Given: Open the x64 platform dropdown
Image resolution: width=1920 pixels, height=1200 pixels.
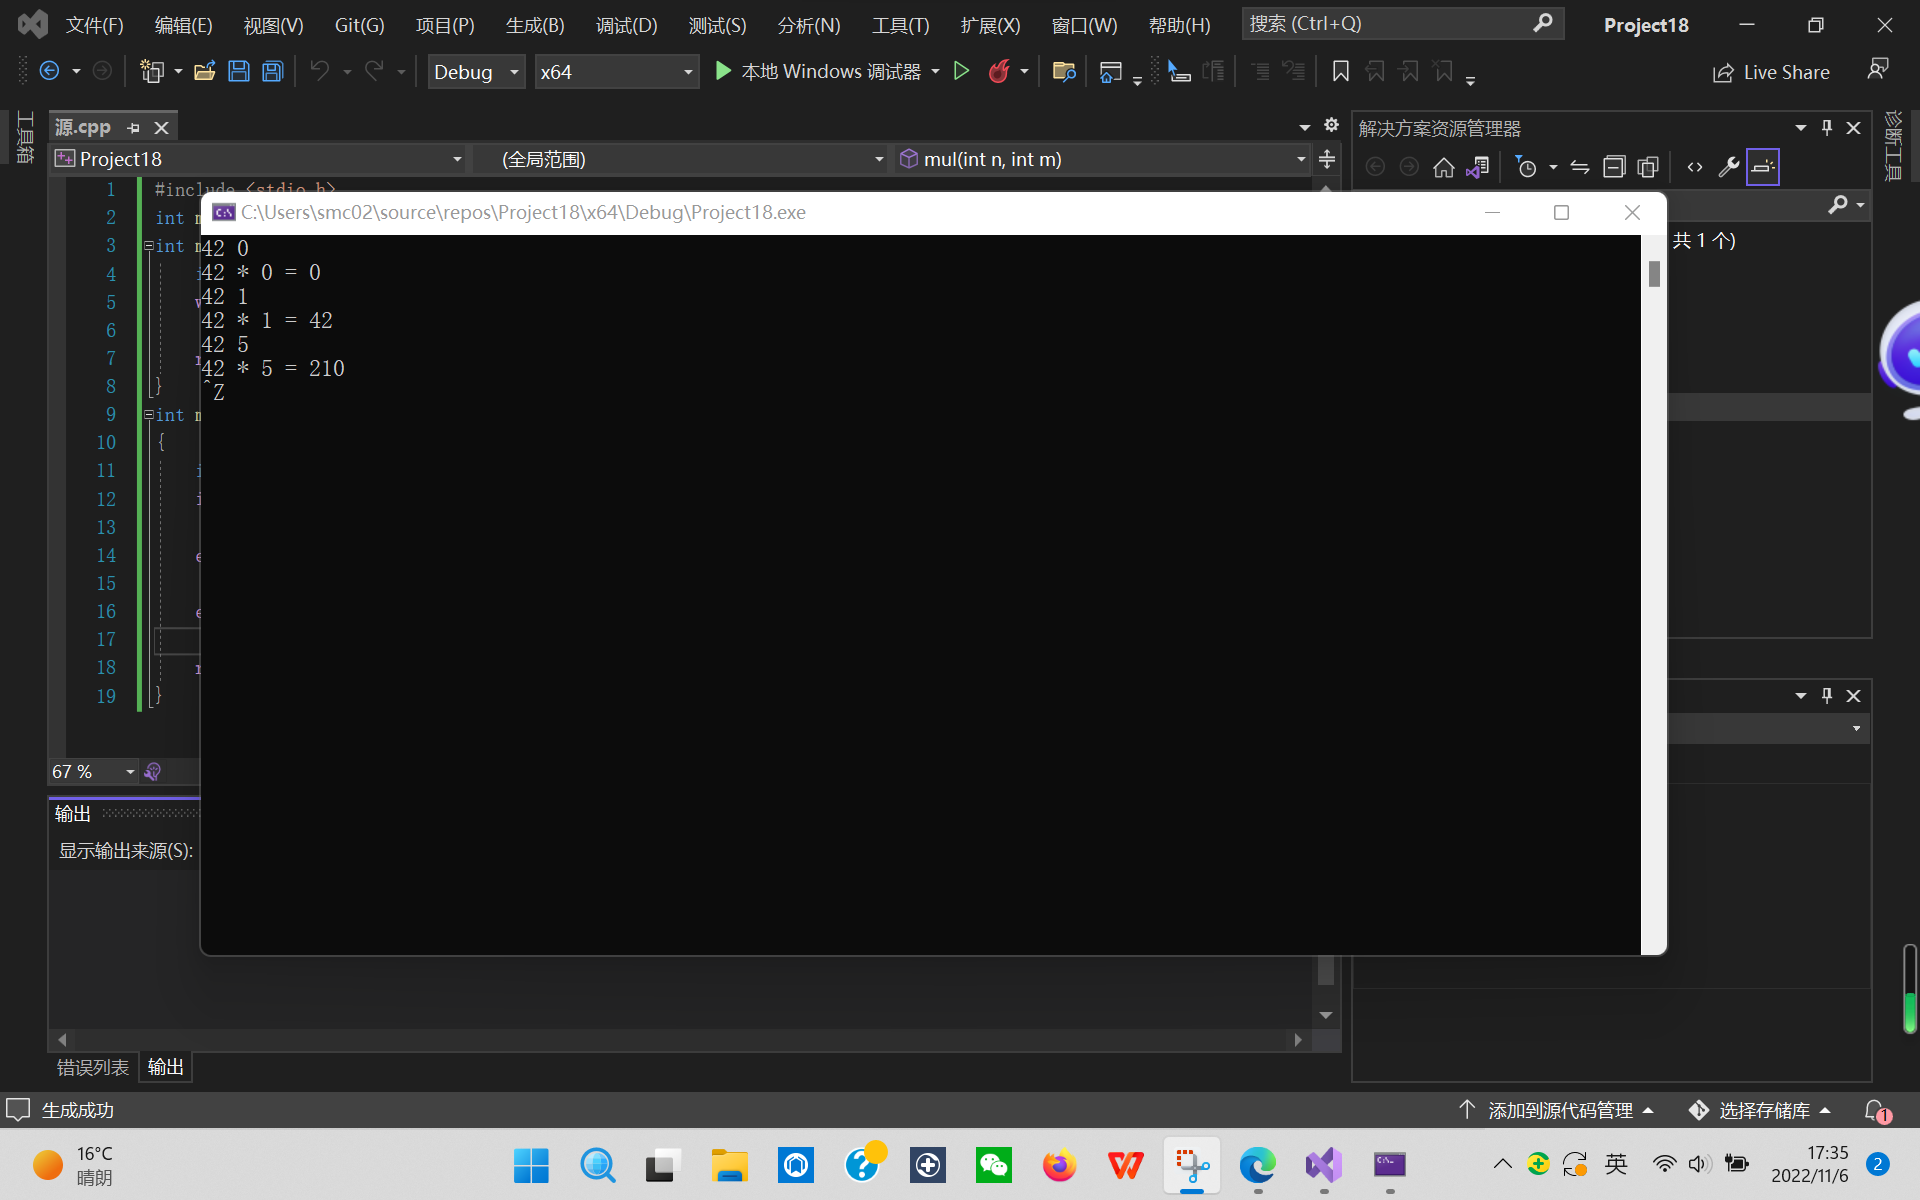Looking at the screenshot, I should point(616,72).
